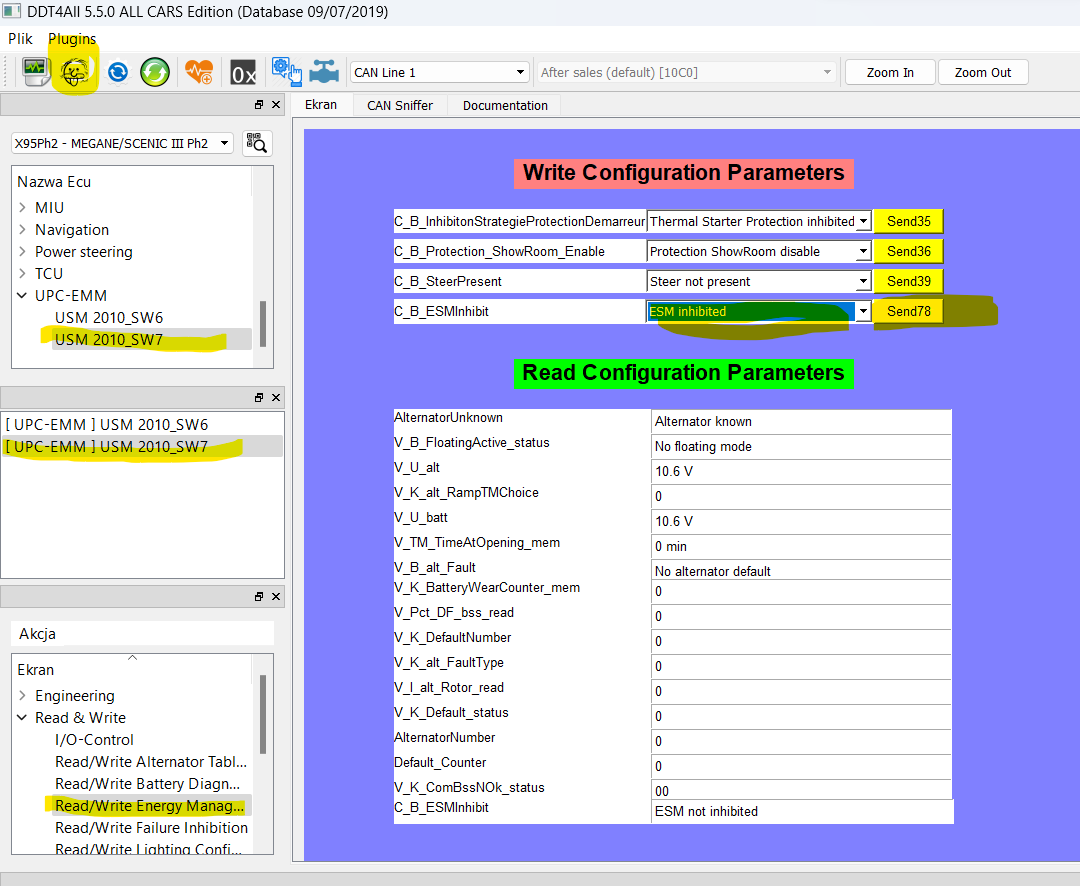Open the orange heart diagnostic icon
The image size is (1080, 886).
point(199,72)
